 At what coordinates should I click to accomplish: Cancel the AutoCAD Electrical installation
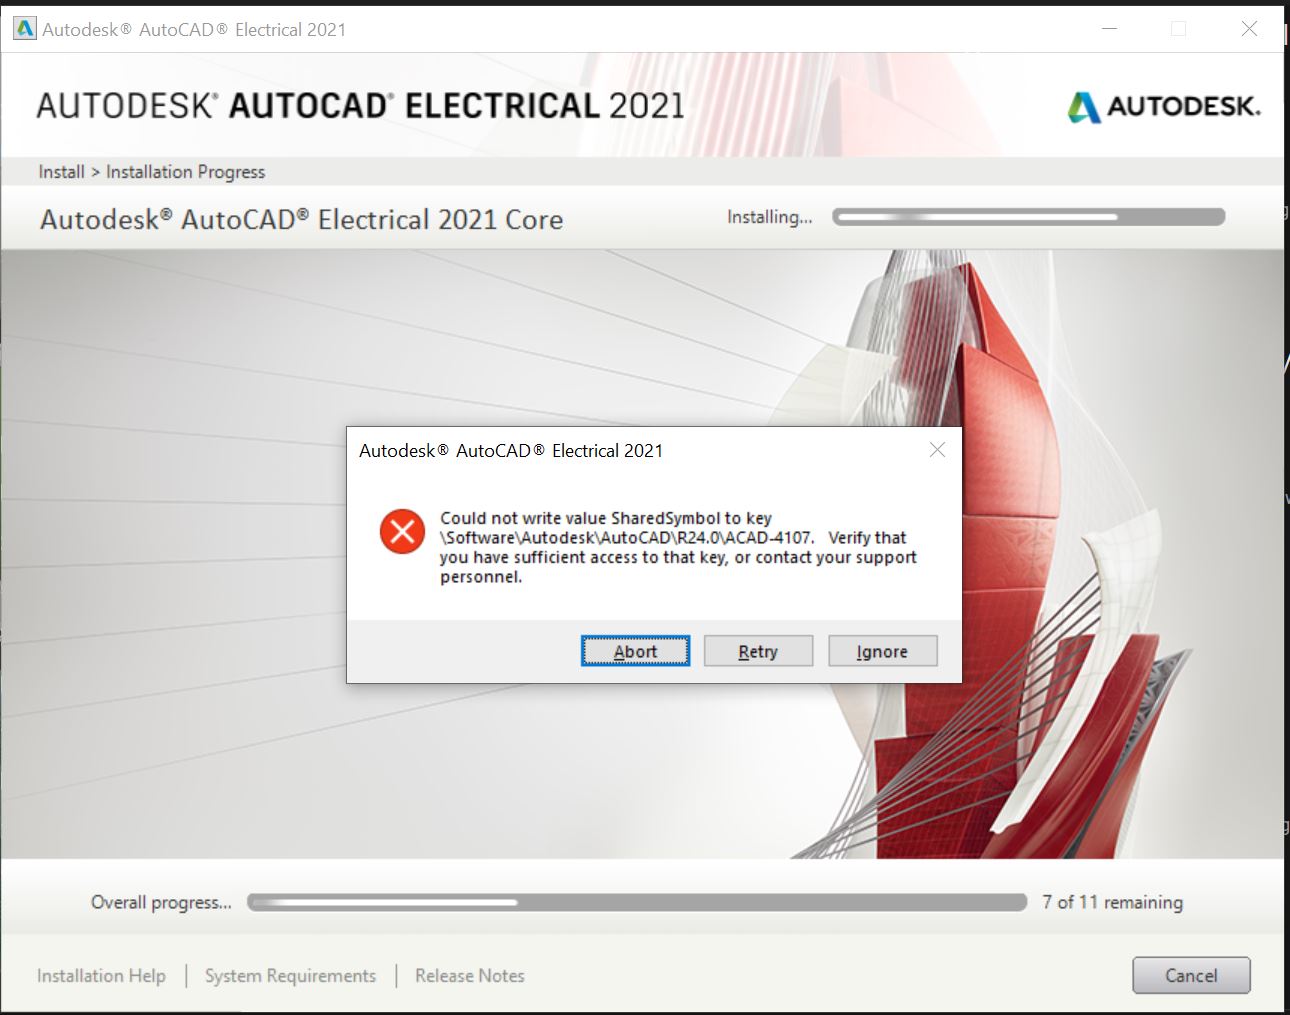1190,975
